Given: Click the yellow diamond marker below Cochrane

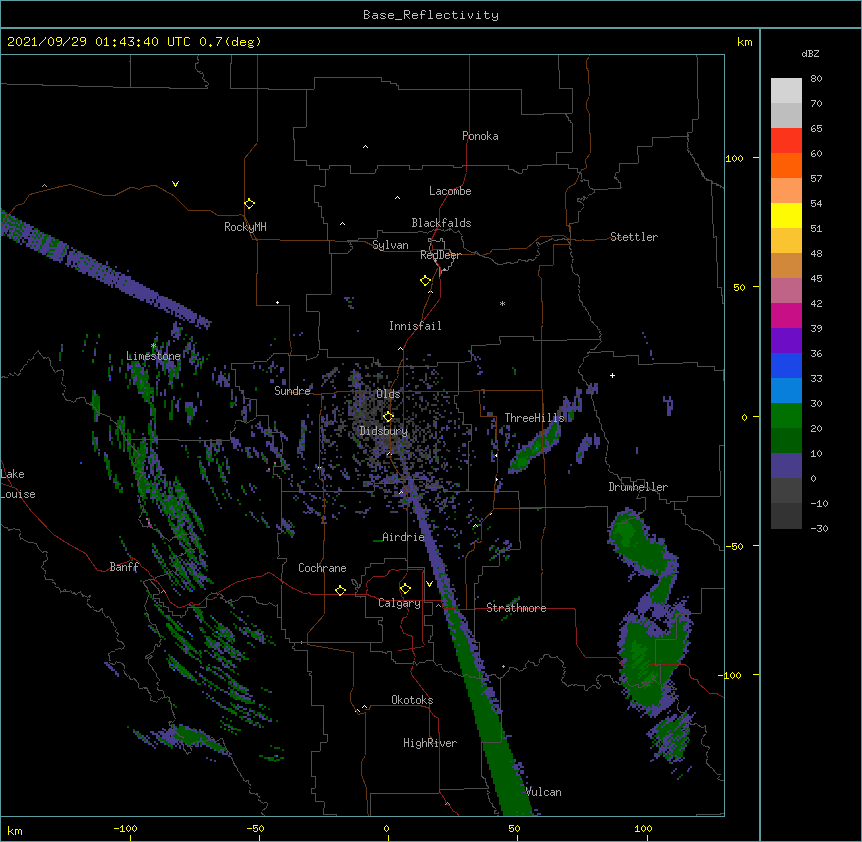Looking at the screenshot, I should 340,590.
